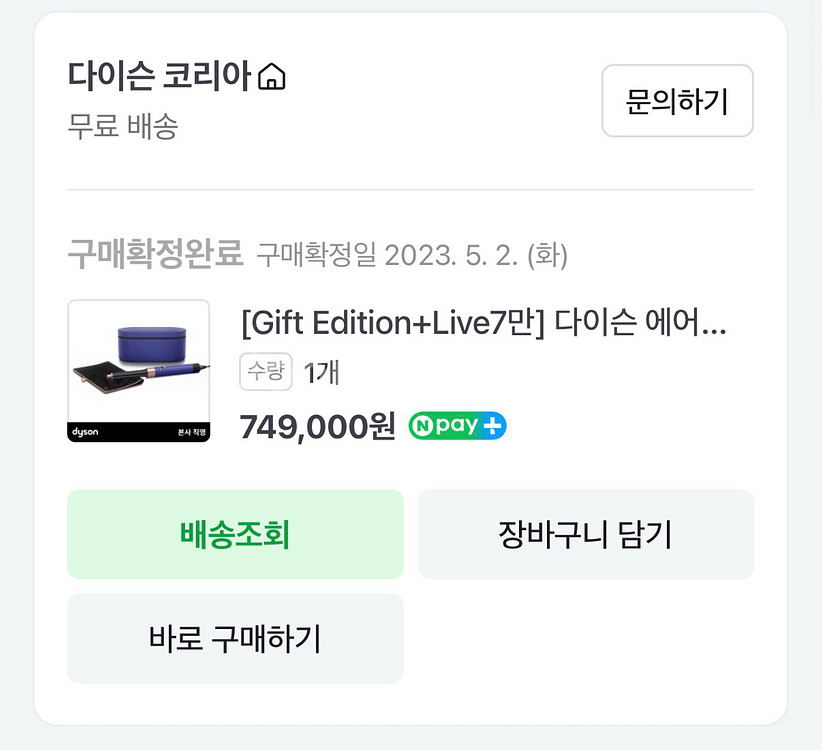Click the 749,000원 price text
Viewport: 822px width, 750px height.
pyautogui.click(x=318, y=426)
